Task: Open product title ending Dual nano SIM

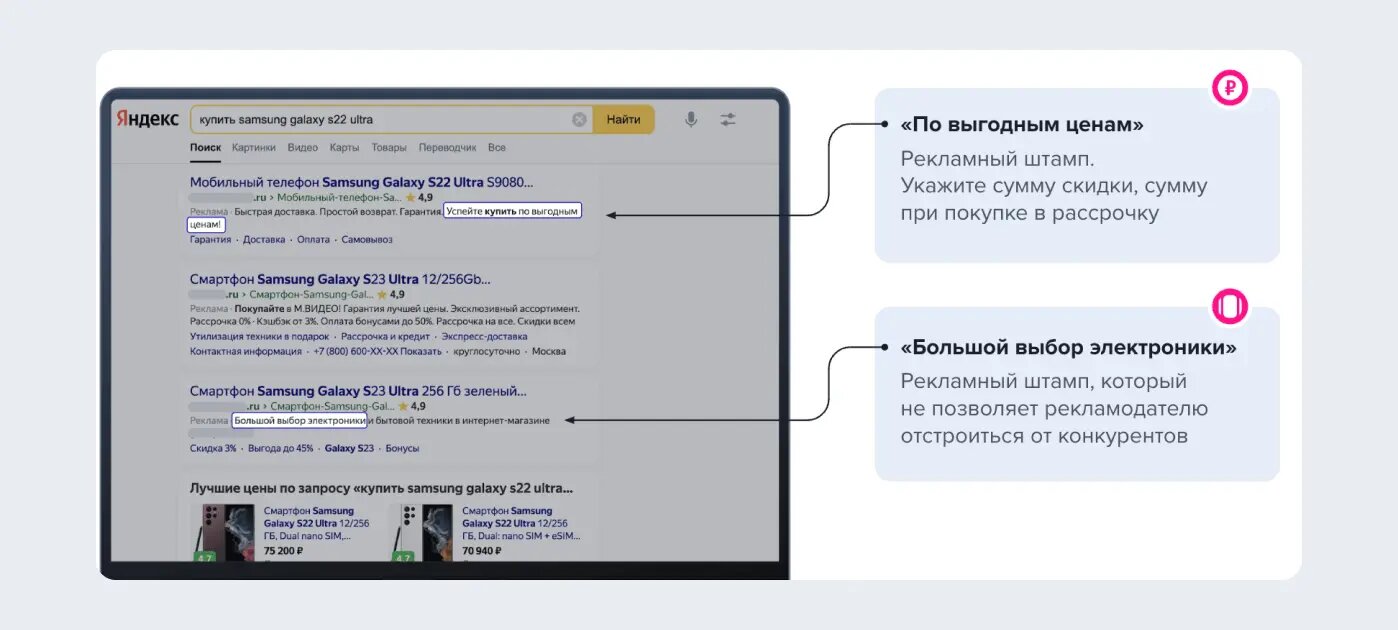Action: tap(316, 524)
